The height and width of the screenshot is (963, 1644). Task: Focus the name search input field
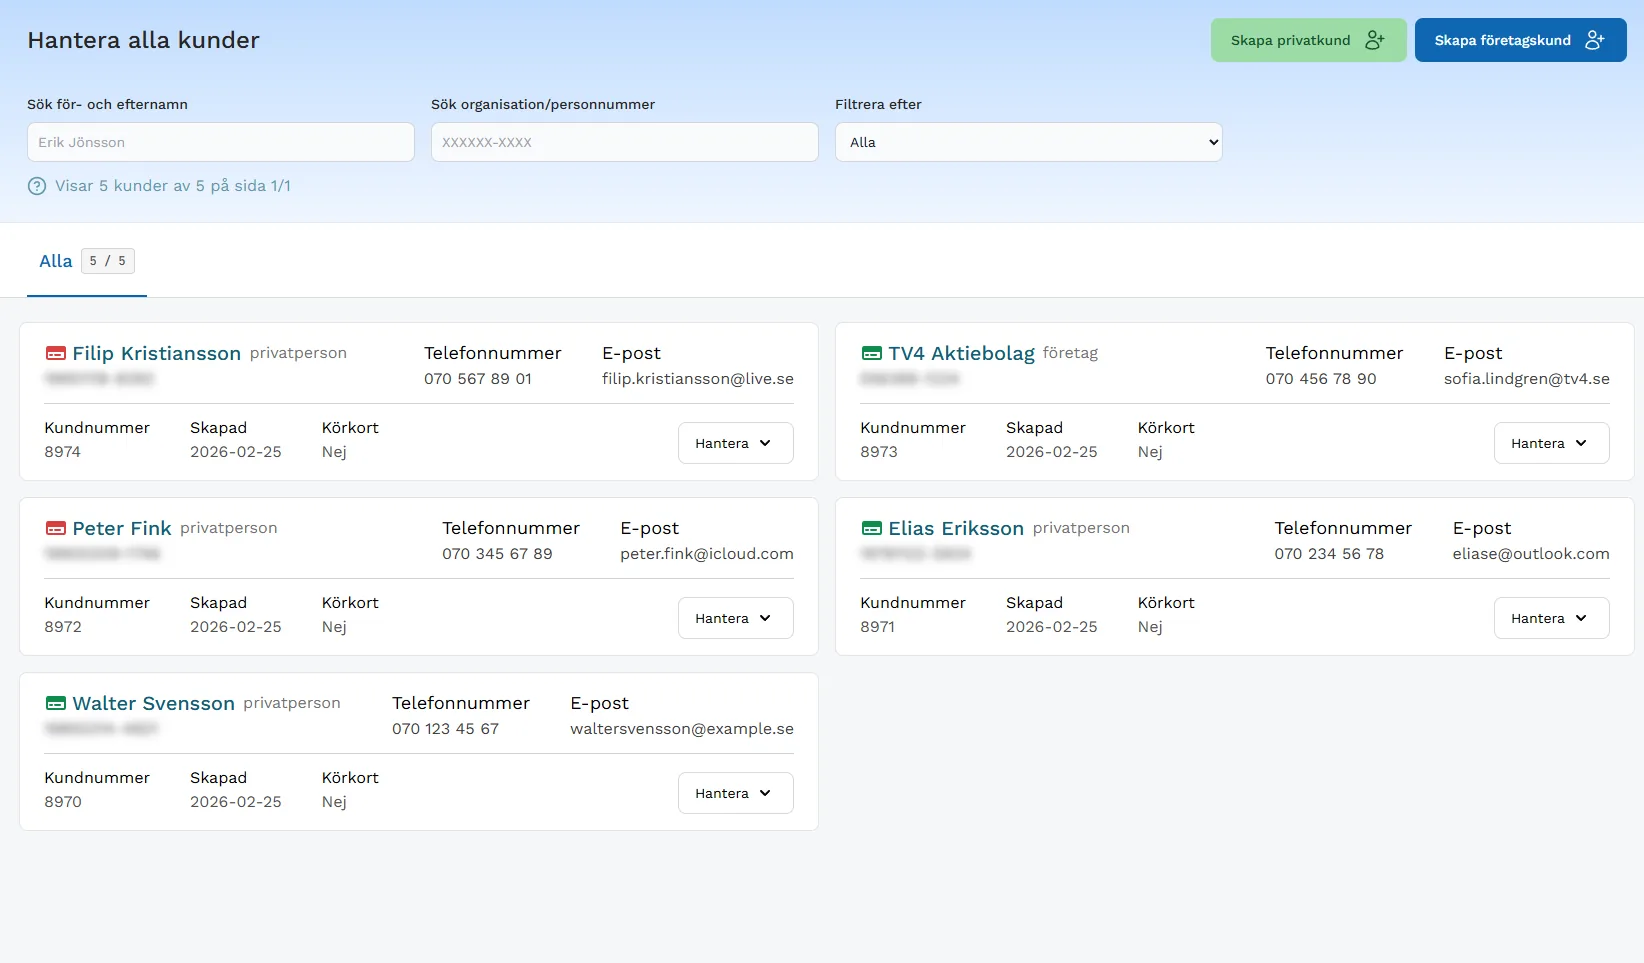220,142
